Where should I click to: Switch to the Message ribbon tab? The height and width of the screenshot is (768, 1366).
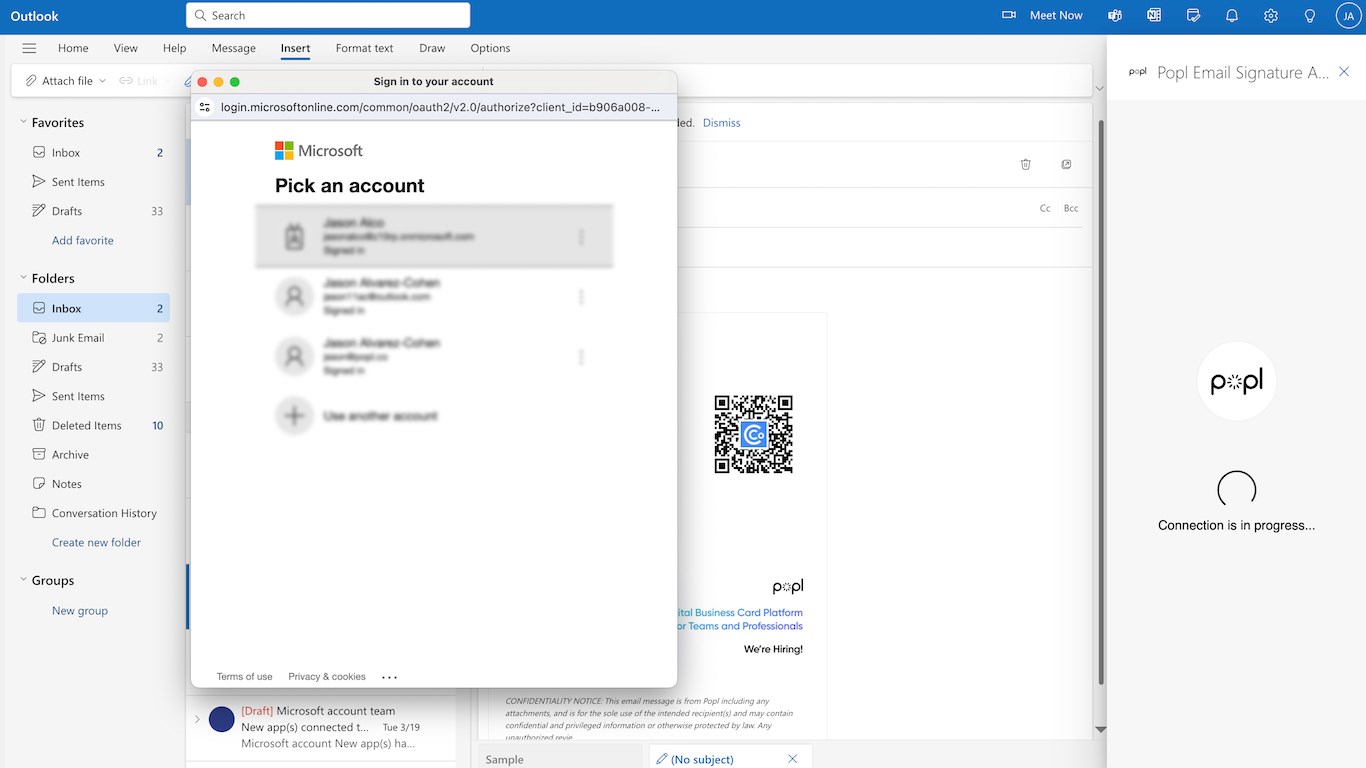click(x=234, y=48)
